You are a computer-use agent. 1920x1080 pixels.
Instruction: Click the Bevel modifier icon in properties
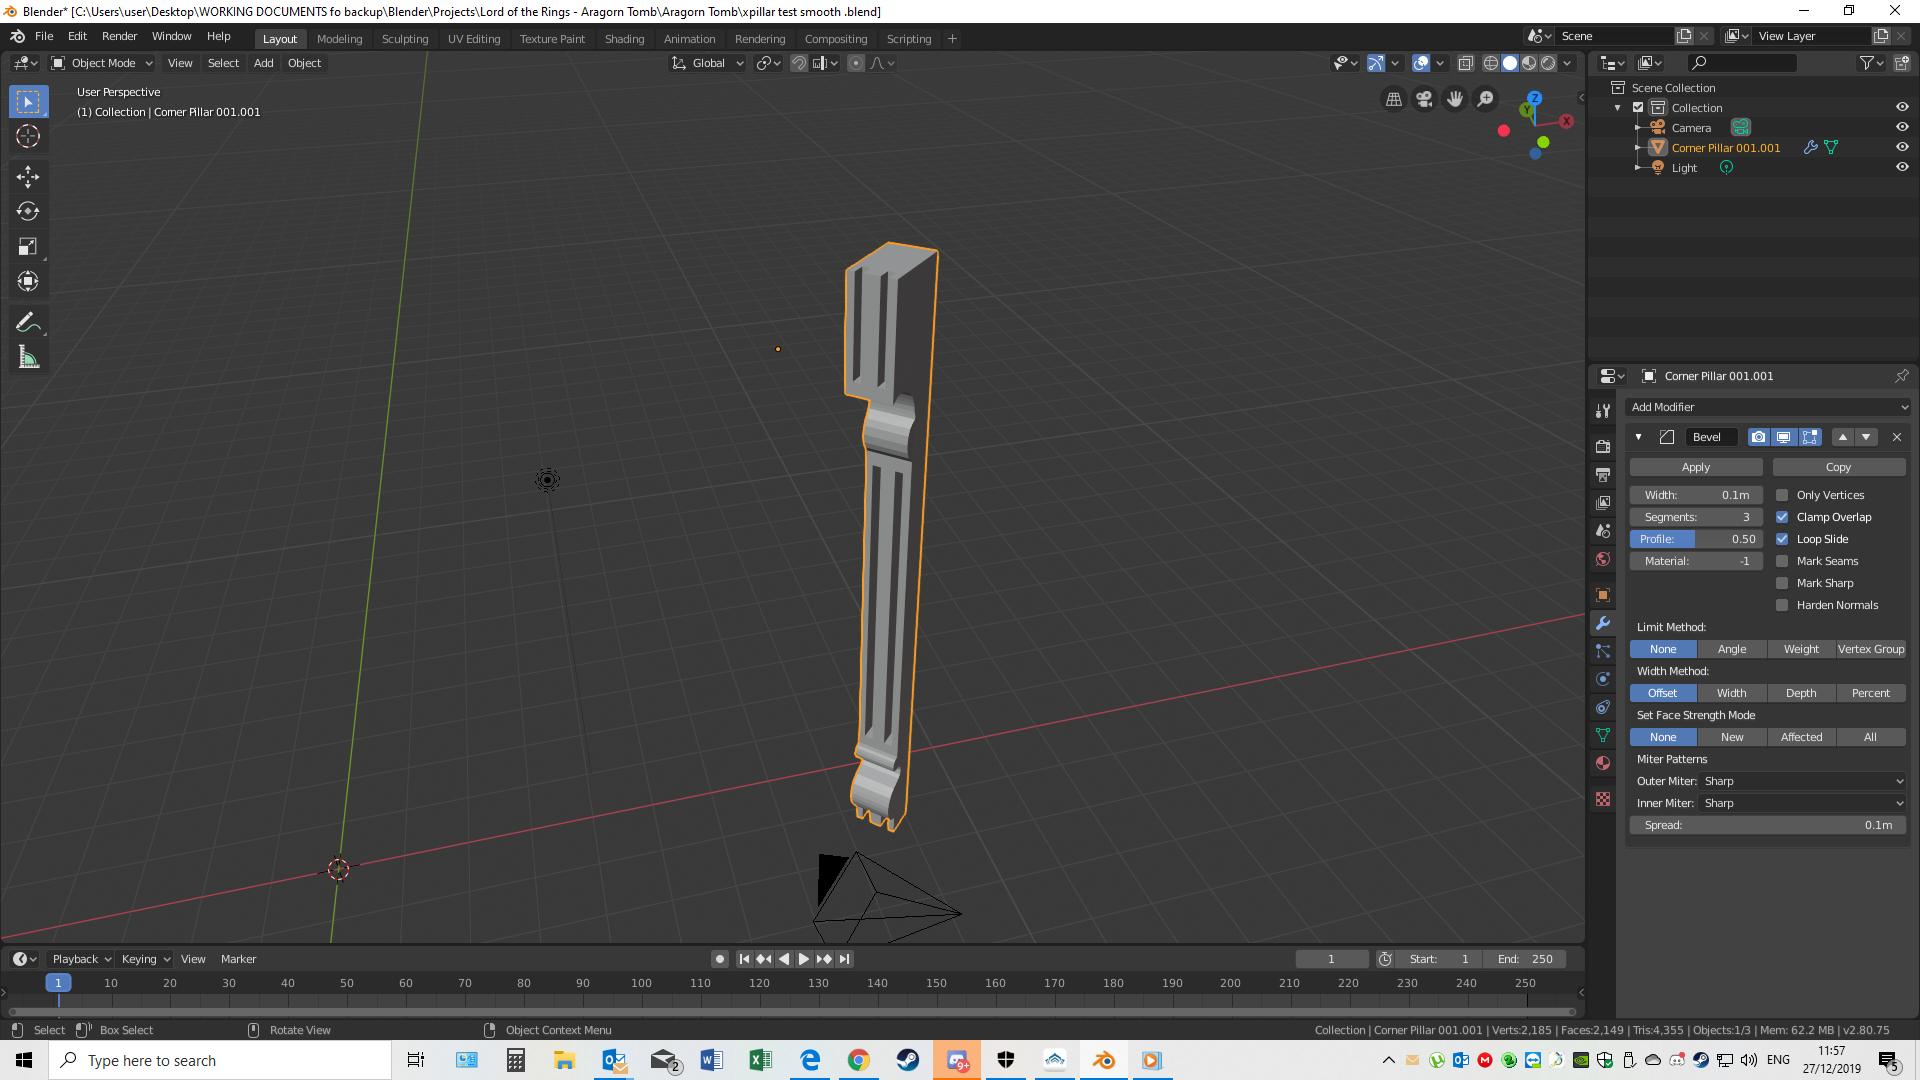point(1663,436)
